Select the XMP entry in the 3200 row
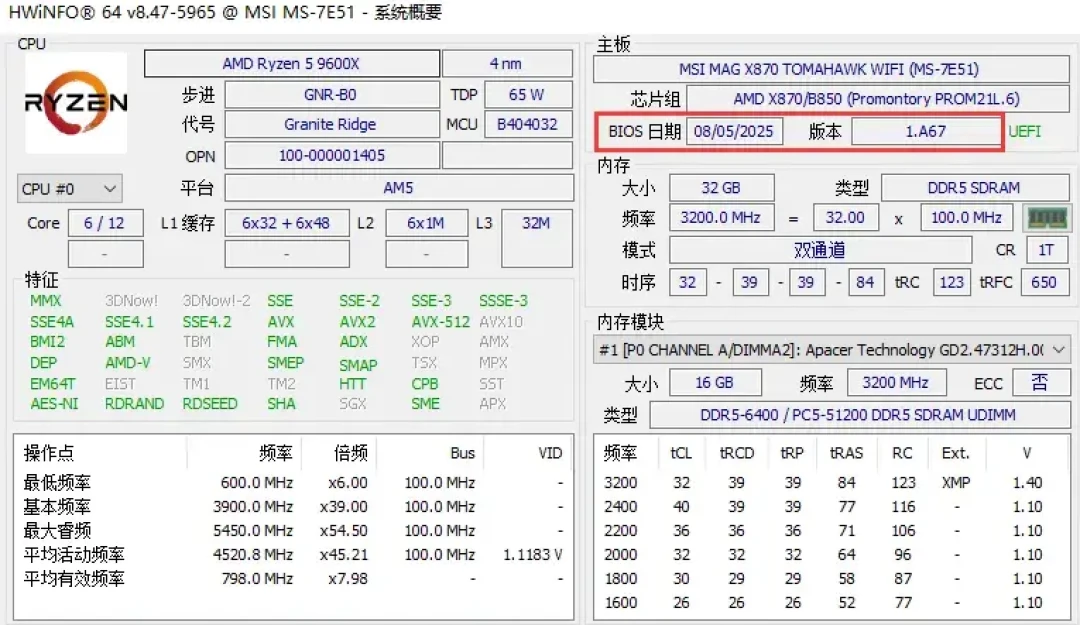This screenshot has height=625, width=1080. tap(956, 482)
